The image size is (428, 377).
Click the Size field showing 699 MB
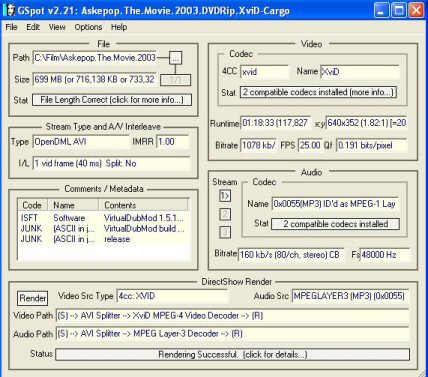95,80
